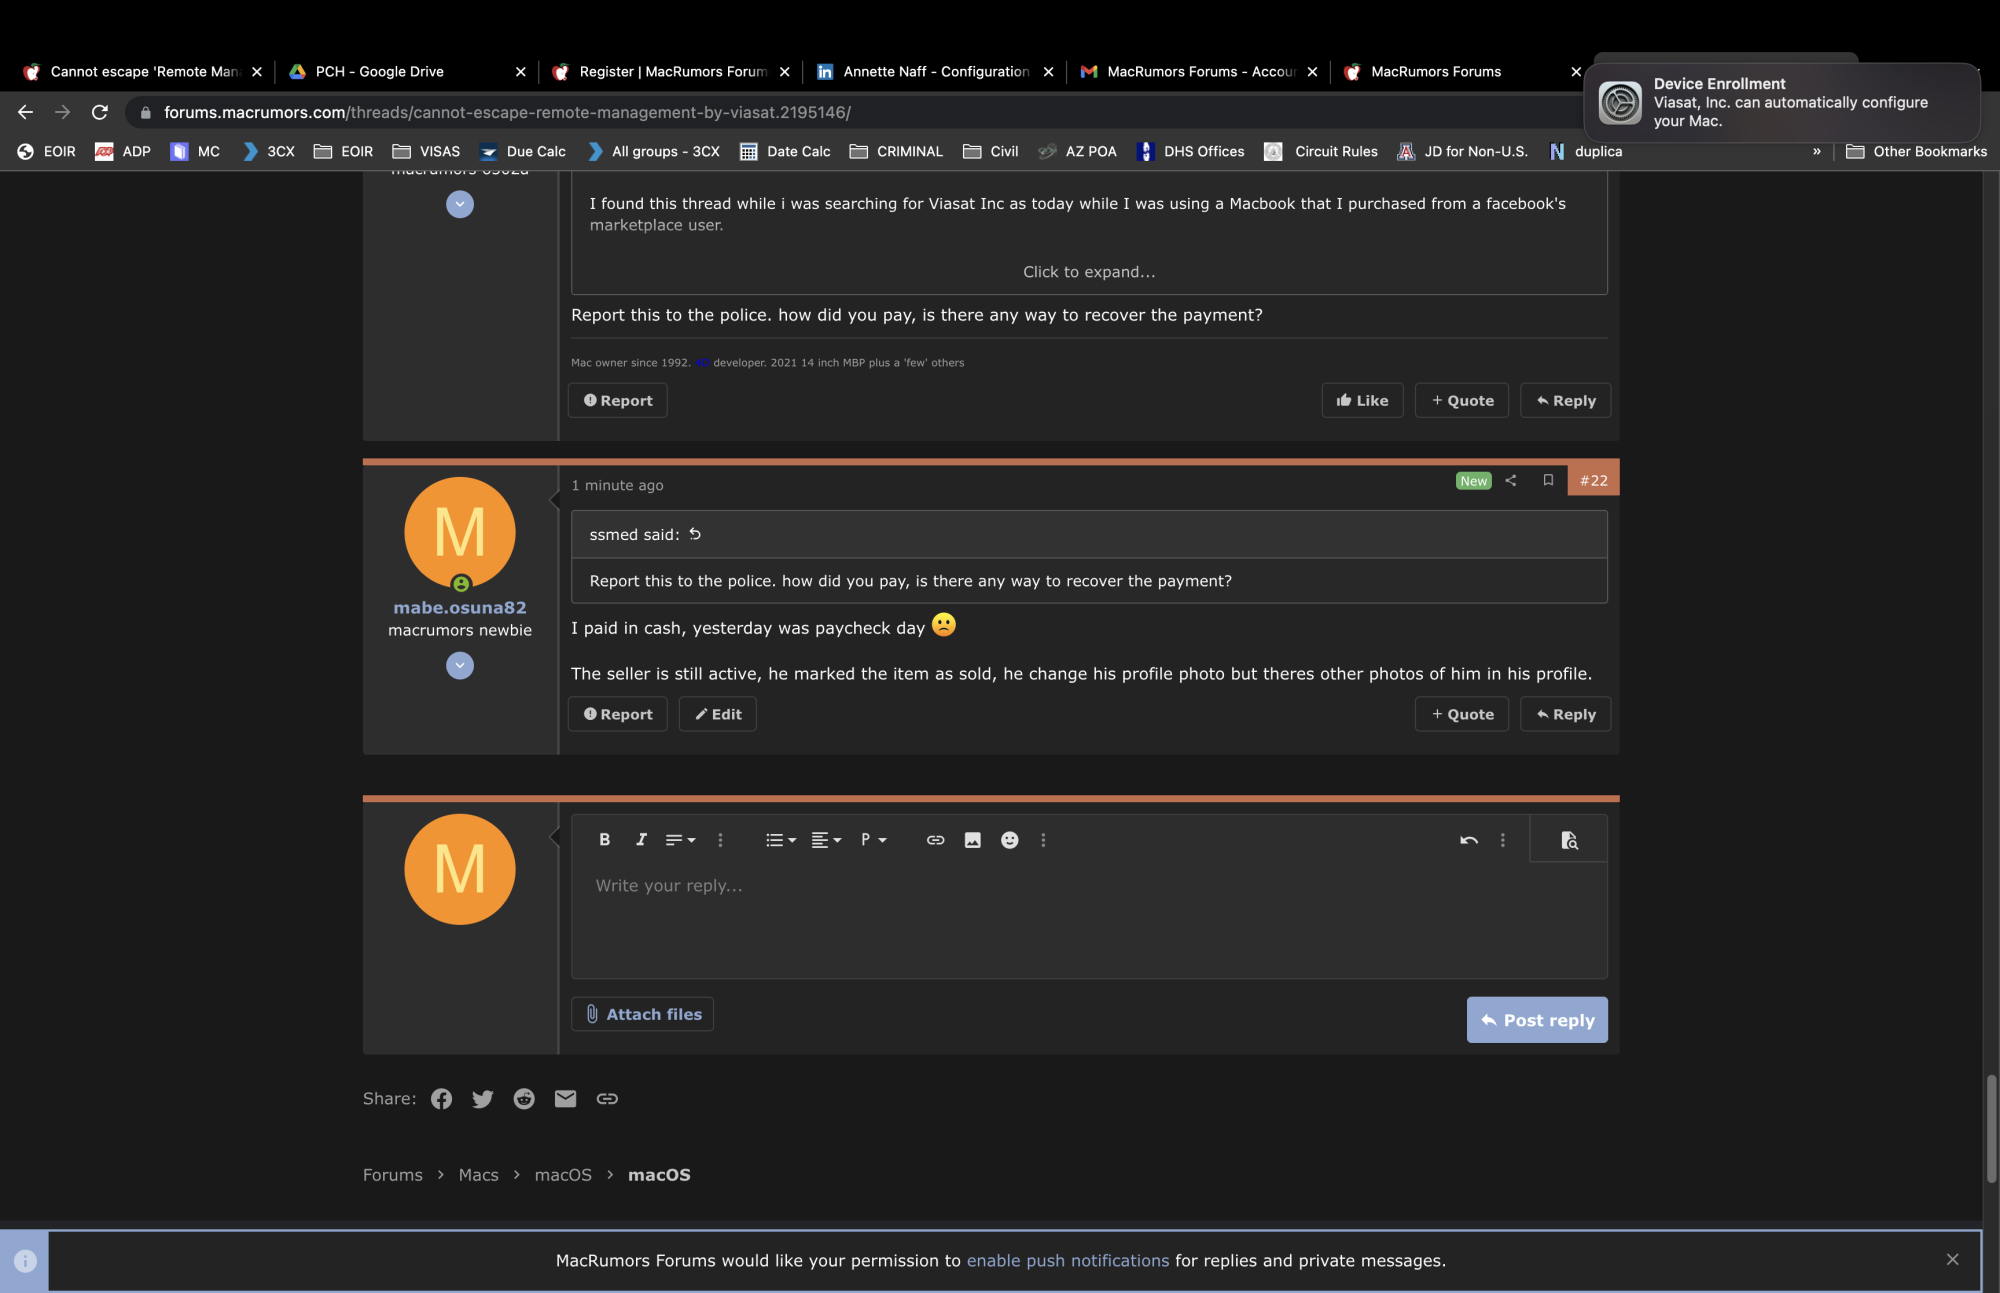Image resolution: width=2000 pixels, height=1293 pixels.
Task: Like ssmed's post
Action: pyautogui.click(x=1362, y=400)
